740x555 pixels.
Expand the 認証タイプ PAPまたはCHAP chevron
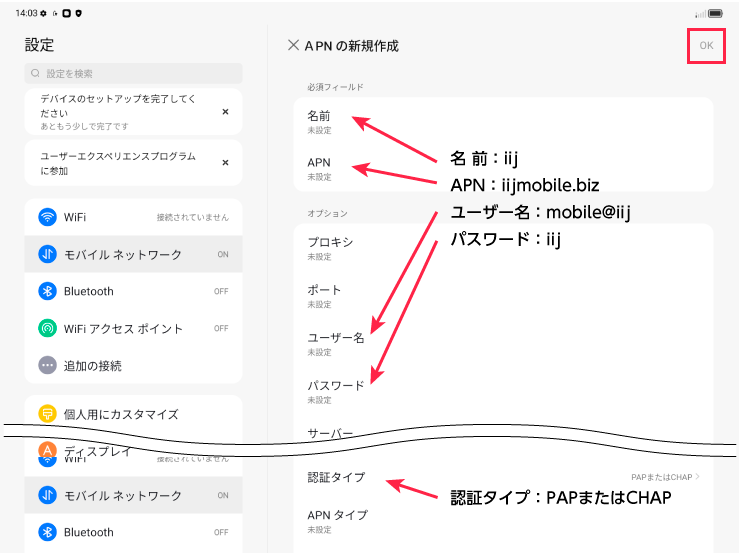(x=698, y=477)
